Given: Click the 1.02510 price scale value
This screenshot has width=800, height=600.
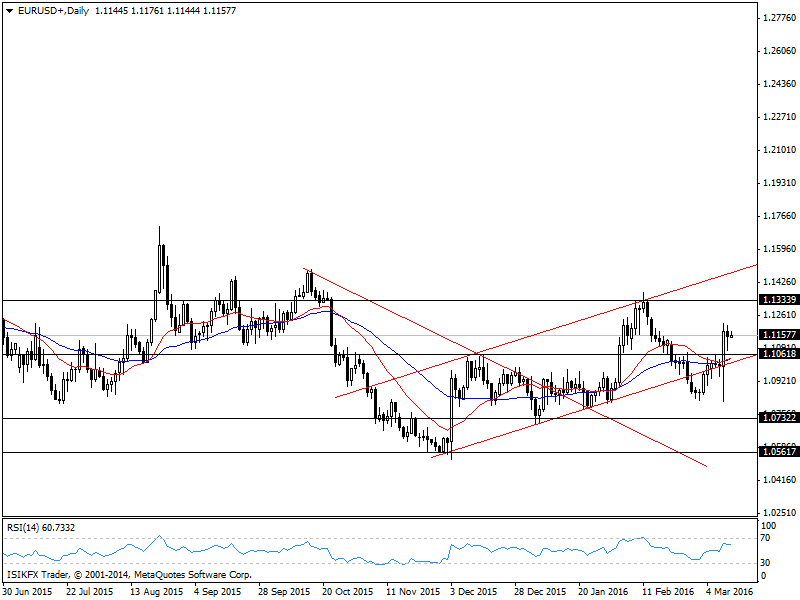Looking at the screenshot, I should coord(779,513).
